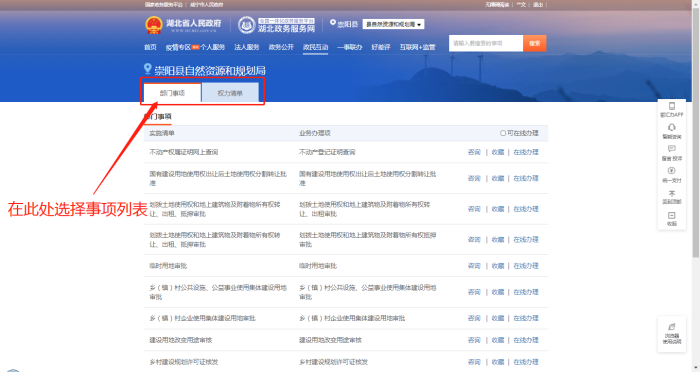Go to 首页 in navigation bar

(150, 47)
